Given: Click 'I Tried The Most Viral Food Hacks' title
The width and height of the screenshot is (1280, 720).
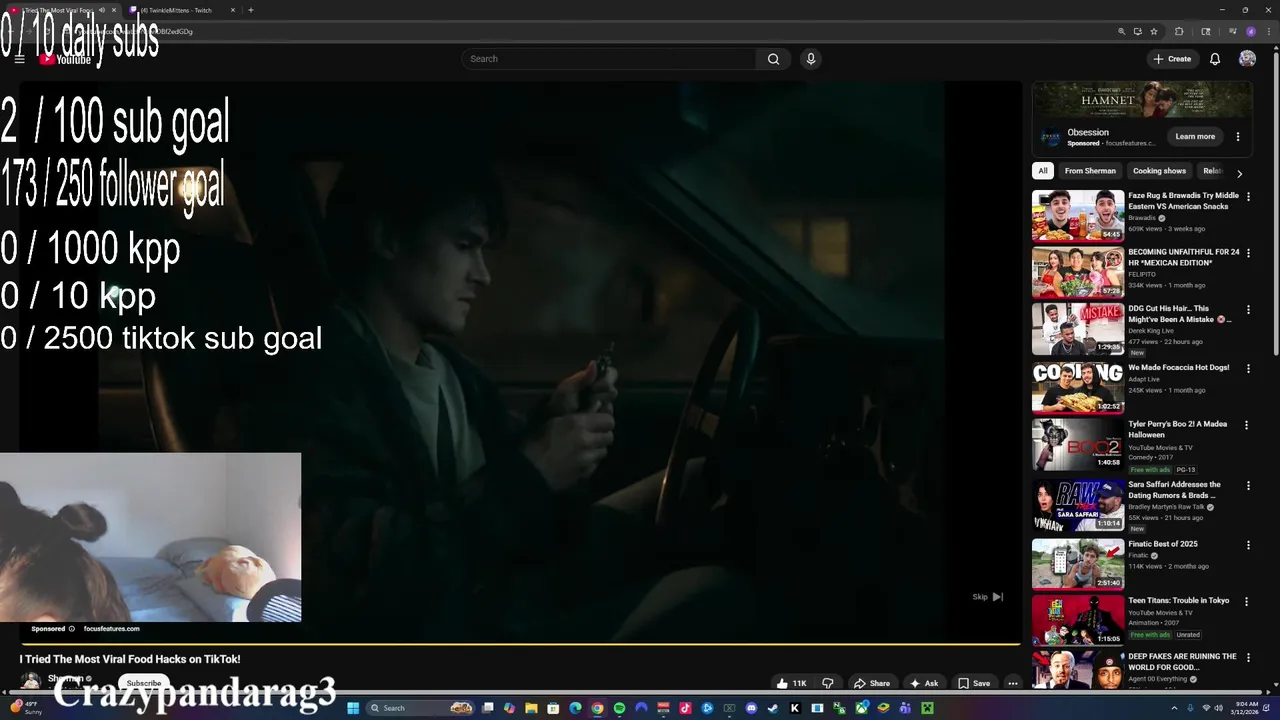Looking at the screenshot, I should (x=130, y=660).
